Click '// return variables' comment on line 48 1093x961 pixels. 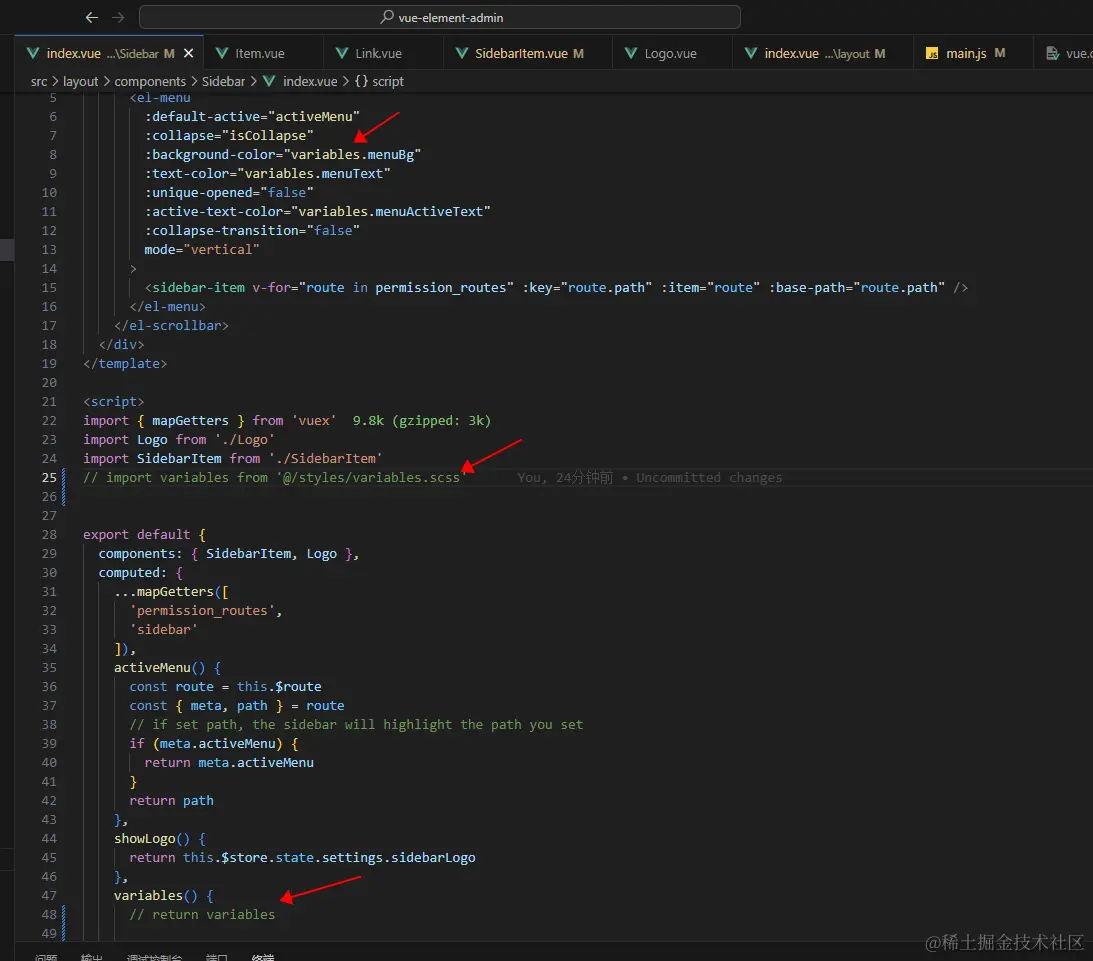pos(202,915)
